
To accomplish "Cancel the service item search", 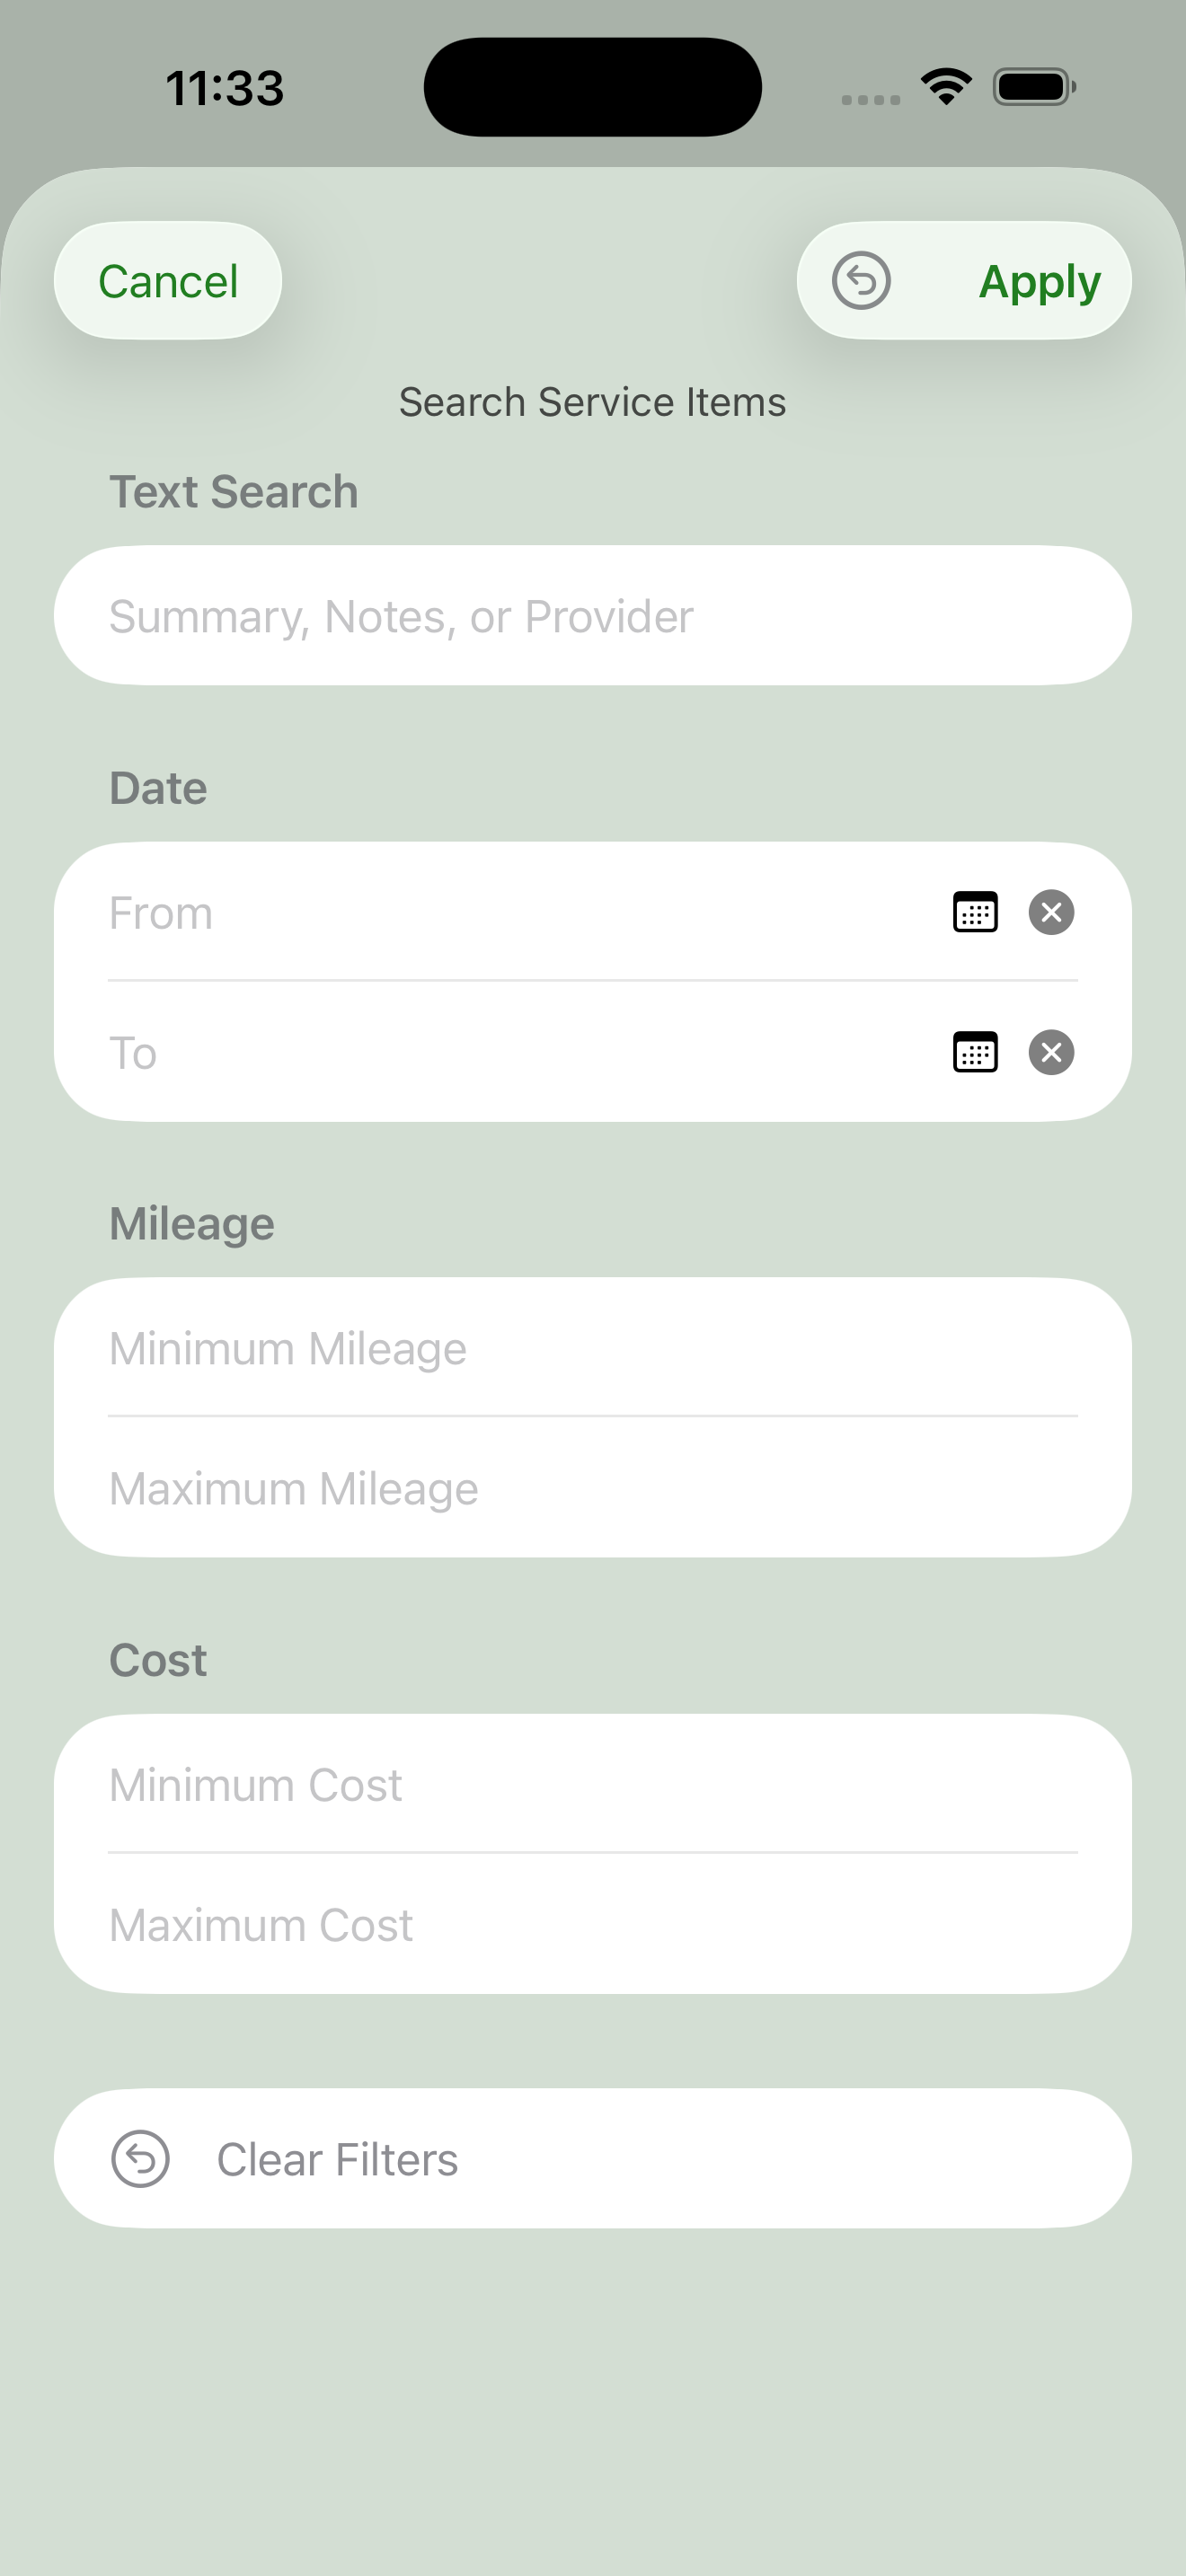I will coord(168,281).
